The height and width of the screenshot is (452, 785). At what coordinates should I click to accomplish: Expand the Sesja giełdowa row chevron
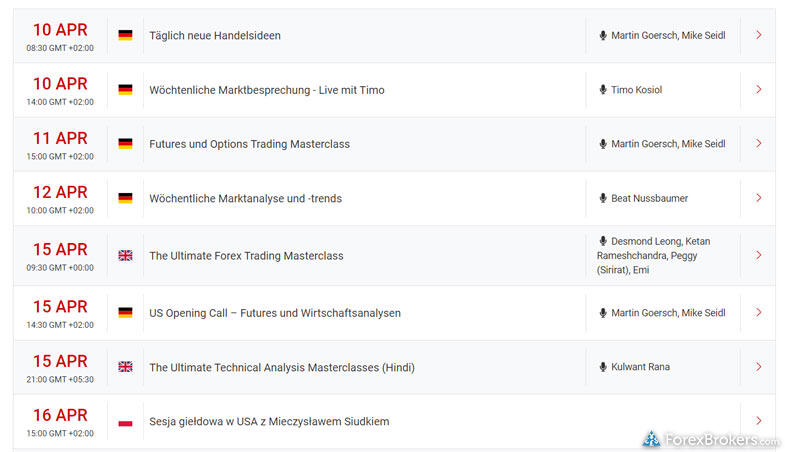point(759,422)
